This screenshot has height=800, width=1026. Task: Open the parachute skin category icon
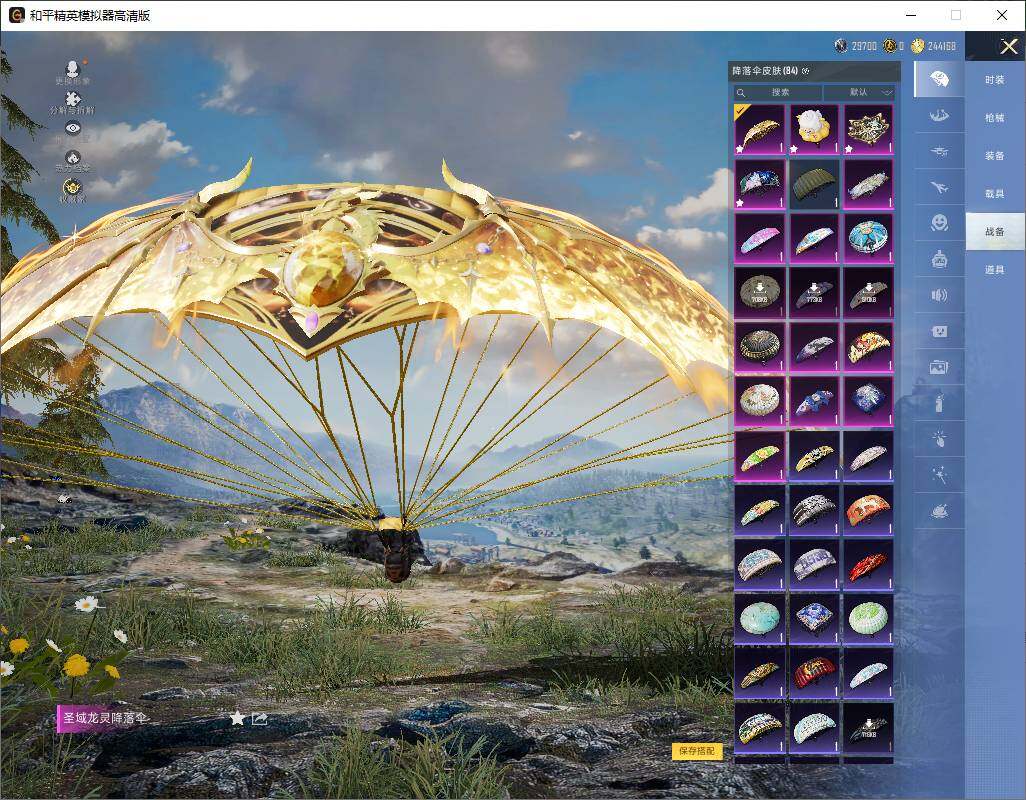tap(939, 79)
